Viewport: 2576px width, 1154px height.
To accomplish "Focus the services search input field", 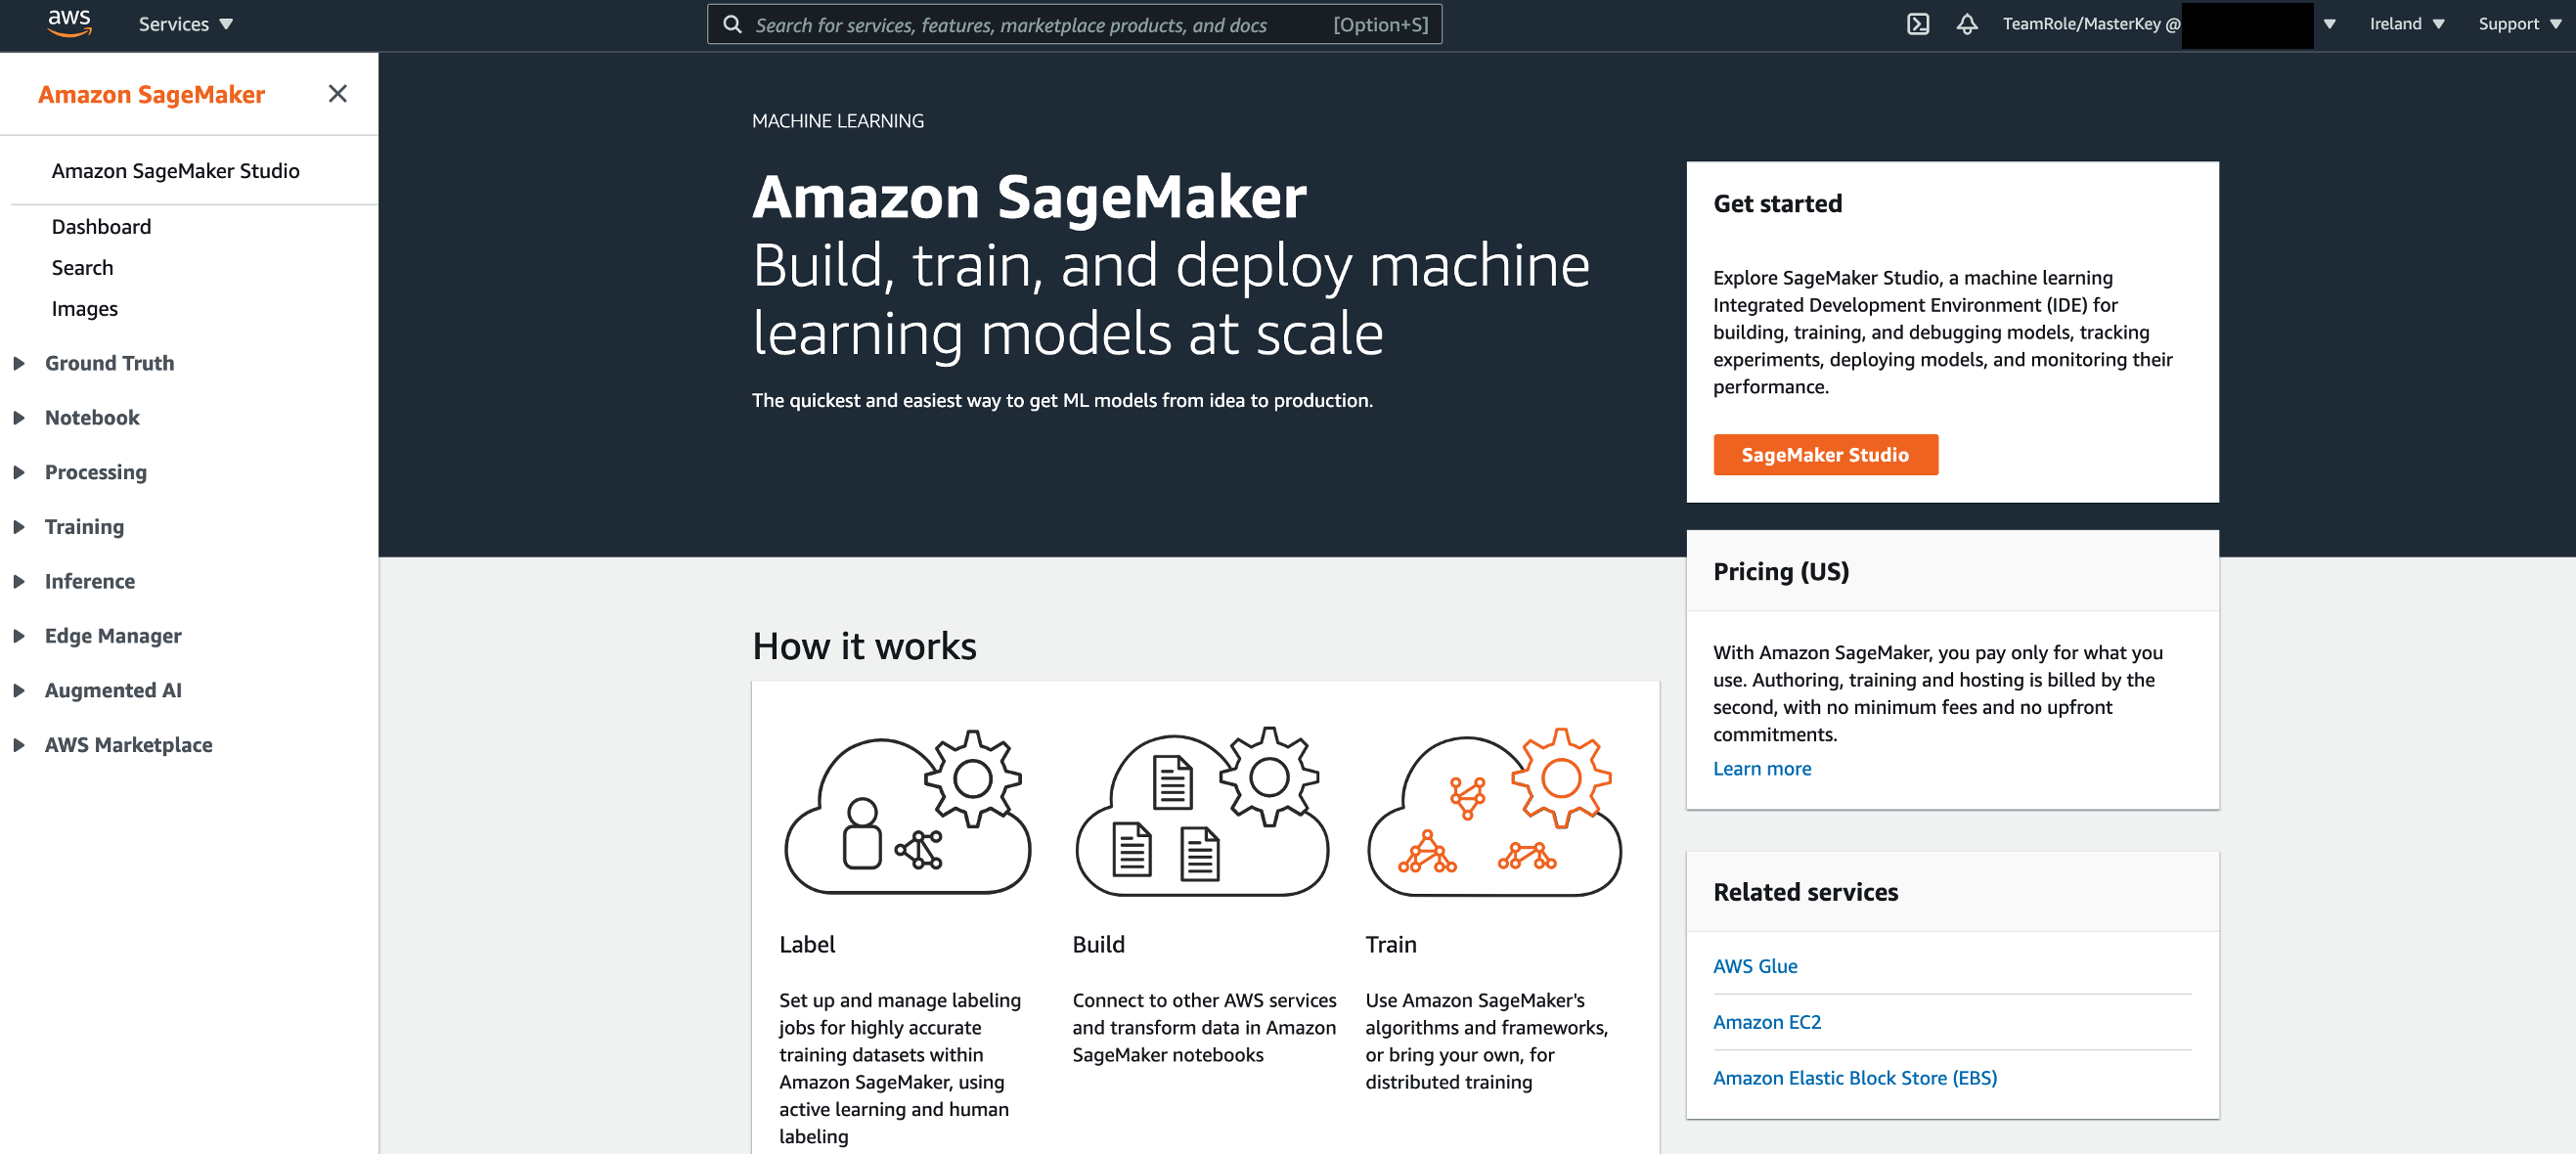I will 1074,24.
